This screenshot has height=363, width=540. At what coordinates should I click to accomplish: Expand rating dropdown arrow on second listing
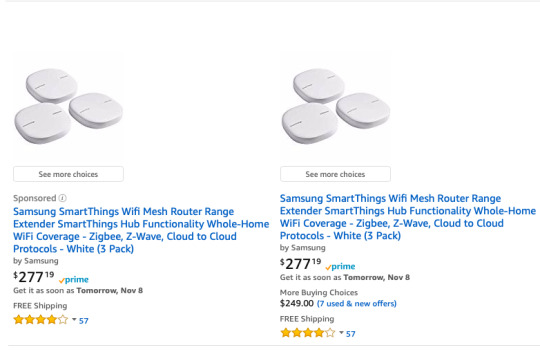[341, 332]
